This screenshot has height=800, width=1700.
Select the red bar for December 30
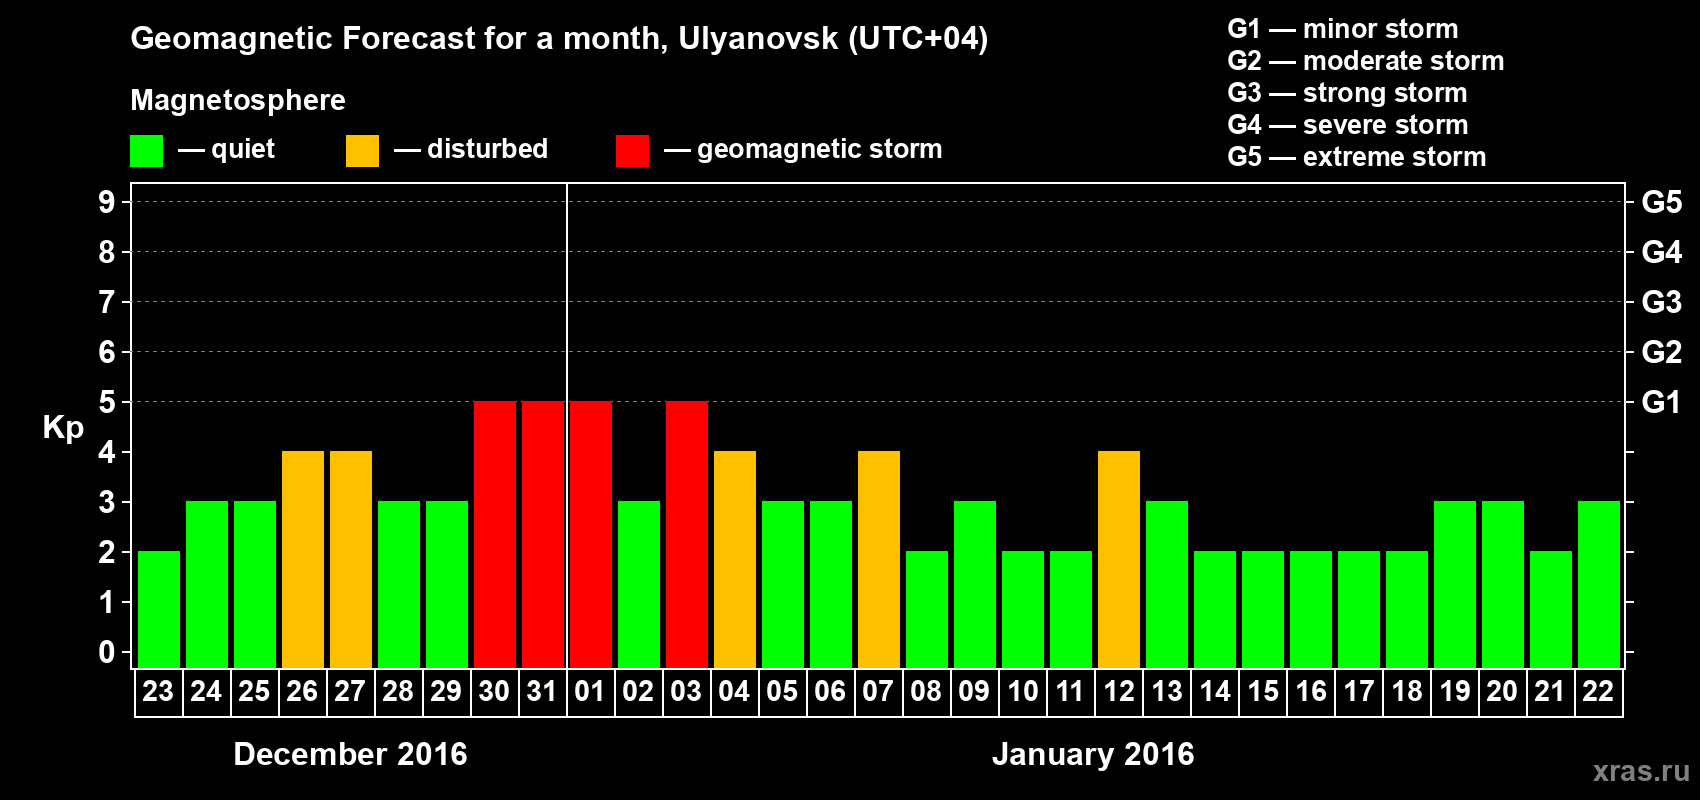coord(495,534)
